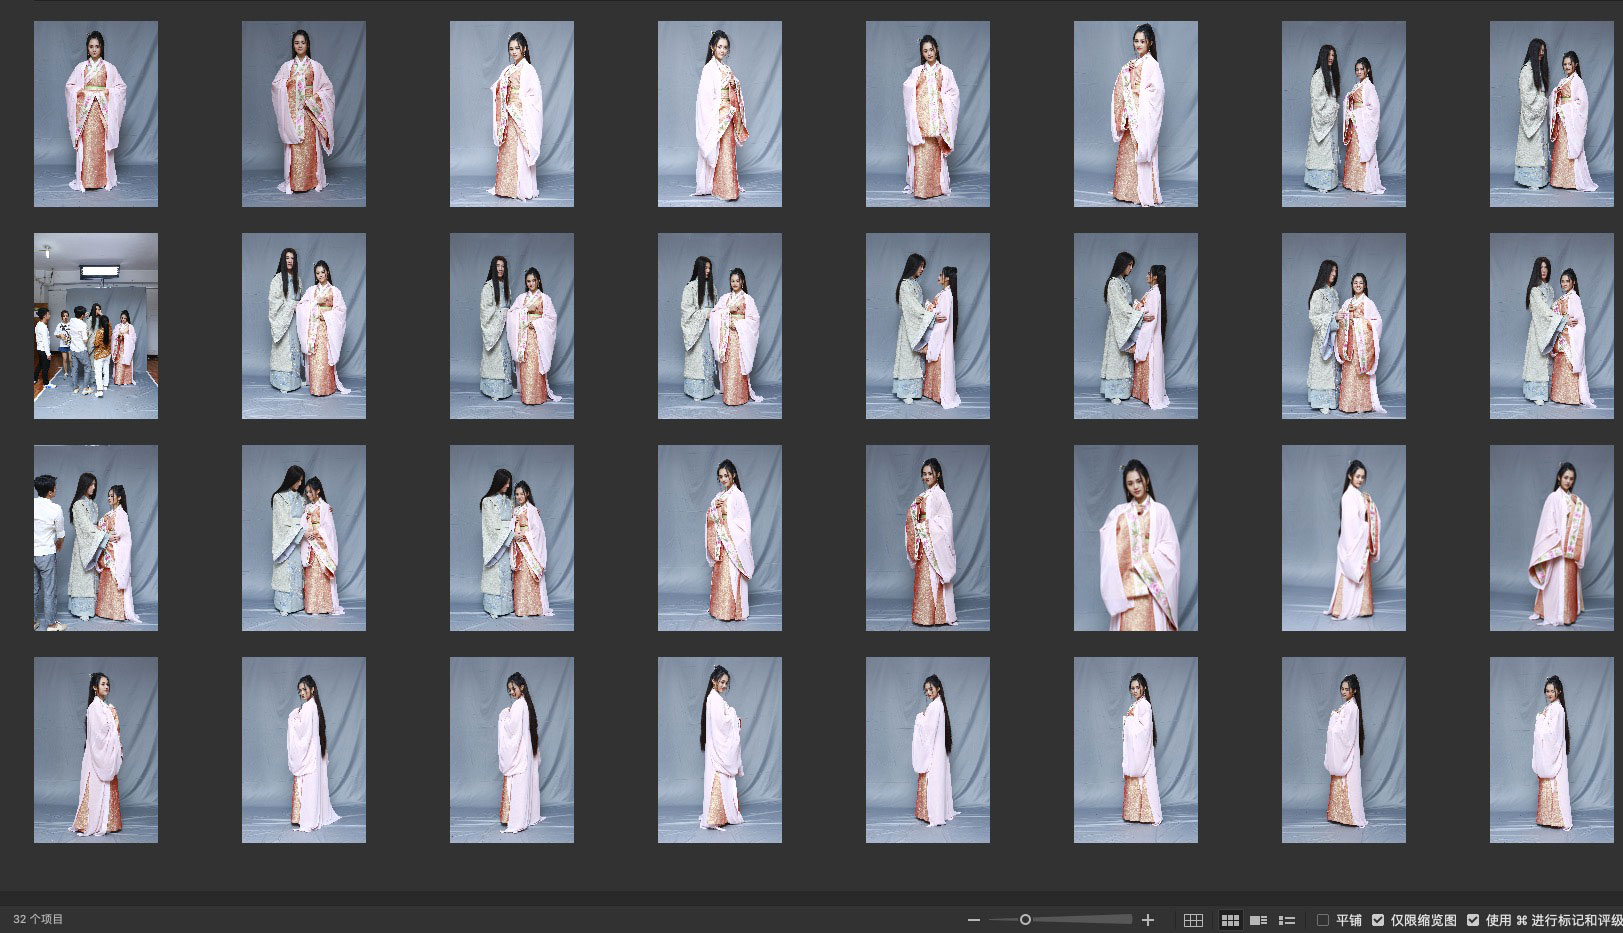
Task: Toggle the 使用 ⌘ 进行标记和评级 checkbox
Action: click(x=1473, y=920)
